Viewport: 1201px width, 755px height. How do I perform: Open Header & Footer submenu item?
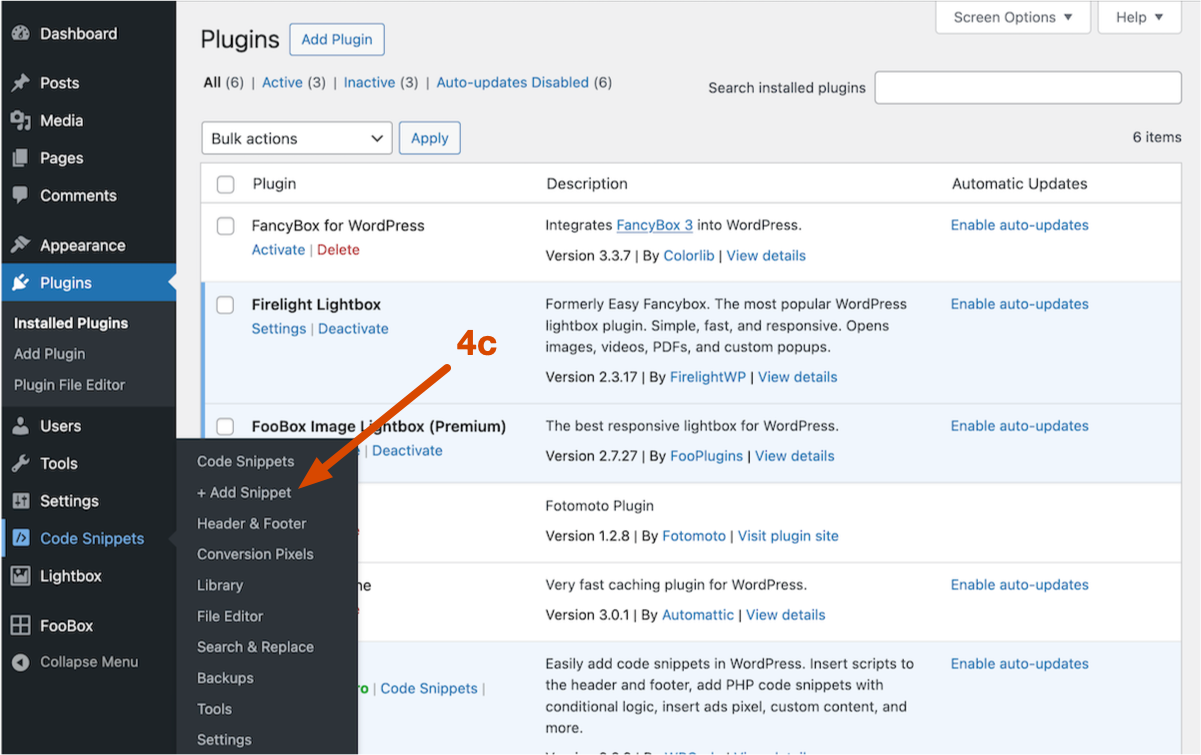click(x=252, y=523)
